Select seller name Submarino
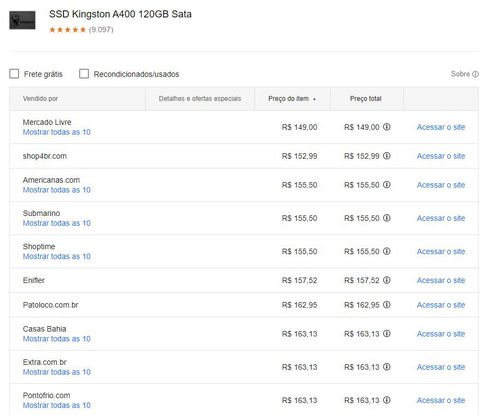Screen dimensions: 500x415 click(41, 213)
